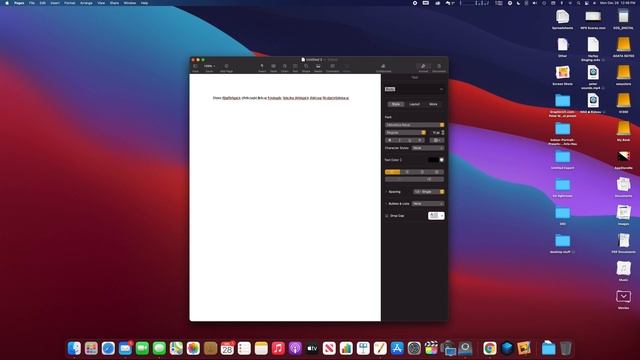Open the Help menu
Screen dimensions: 640x360
(x=144, y=3)
